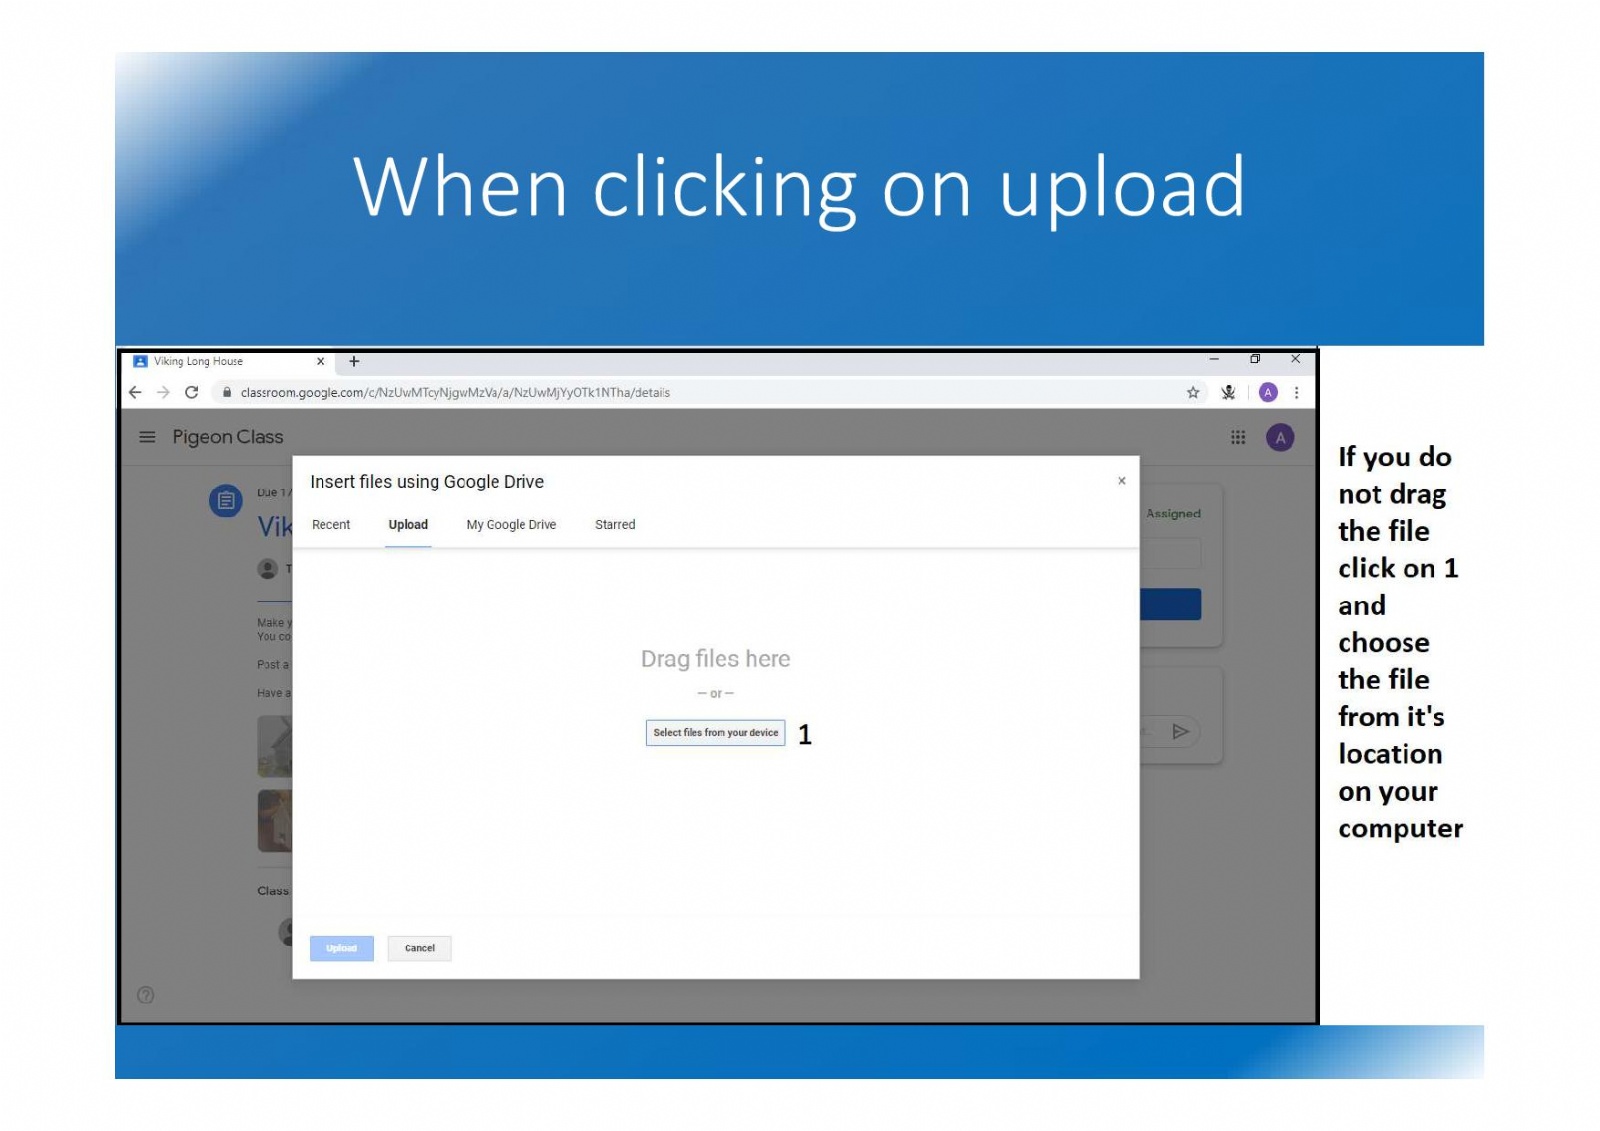Screen dimensions: 1600x1131
Task: Close the Viking Long House tab
Action: (321, 361)
